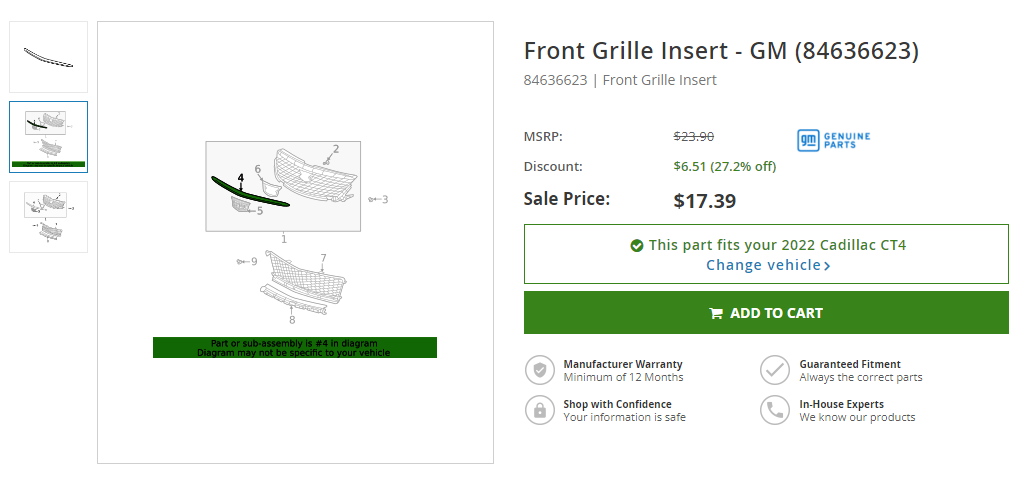Click the Manufacturer Warranty text
This screenshot has height=492, width=1016.
click(x=623, y=364)
